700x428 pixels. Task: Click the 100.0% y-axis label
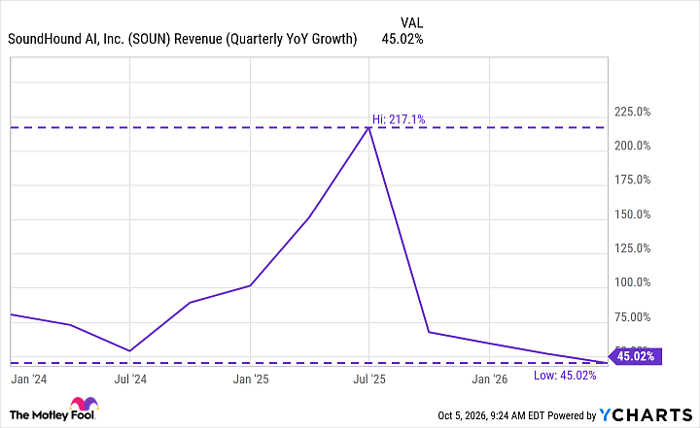[x=632, y=283]
